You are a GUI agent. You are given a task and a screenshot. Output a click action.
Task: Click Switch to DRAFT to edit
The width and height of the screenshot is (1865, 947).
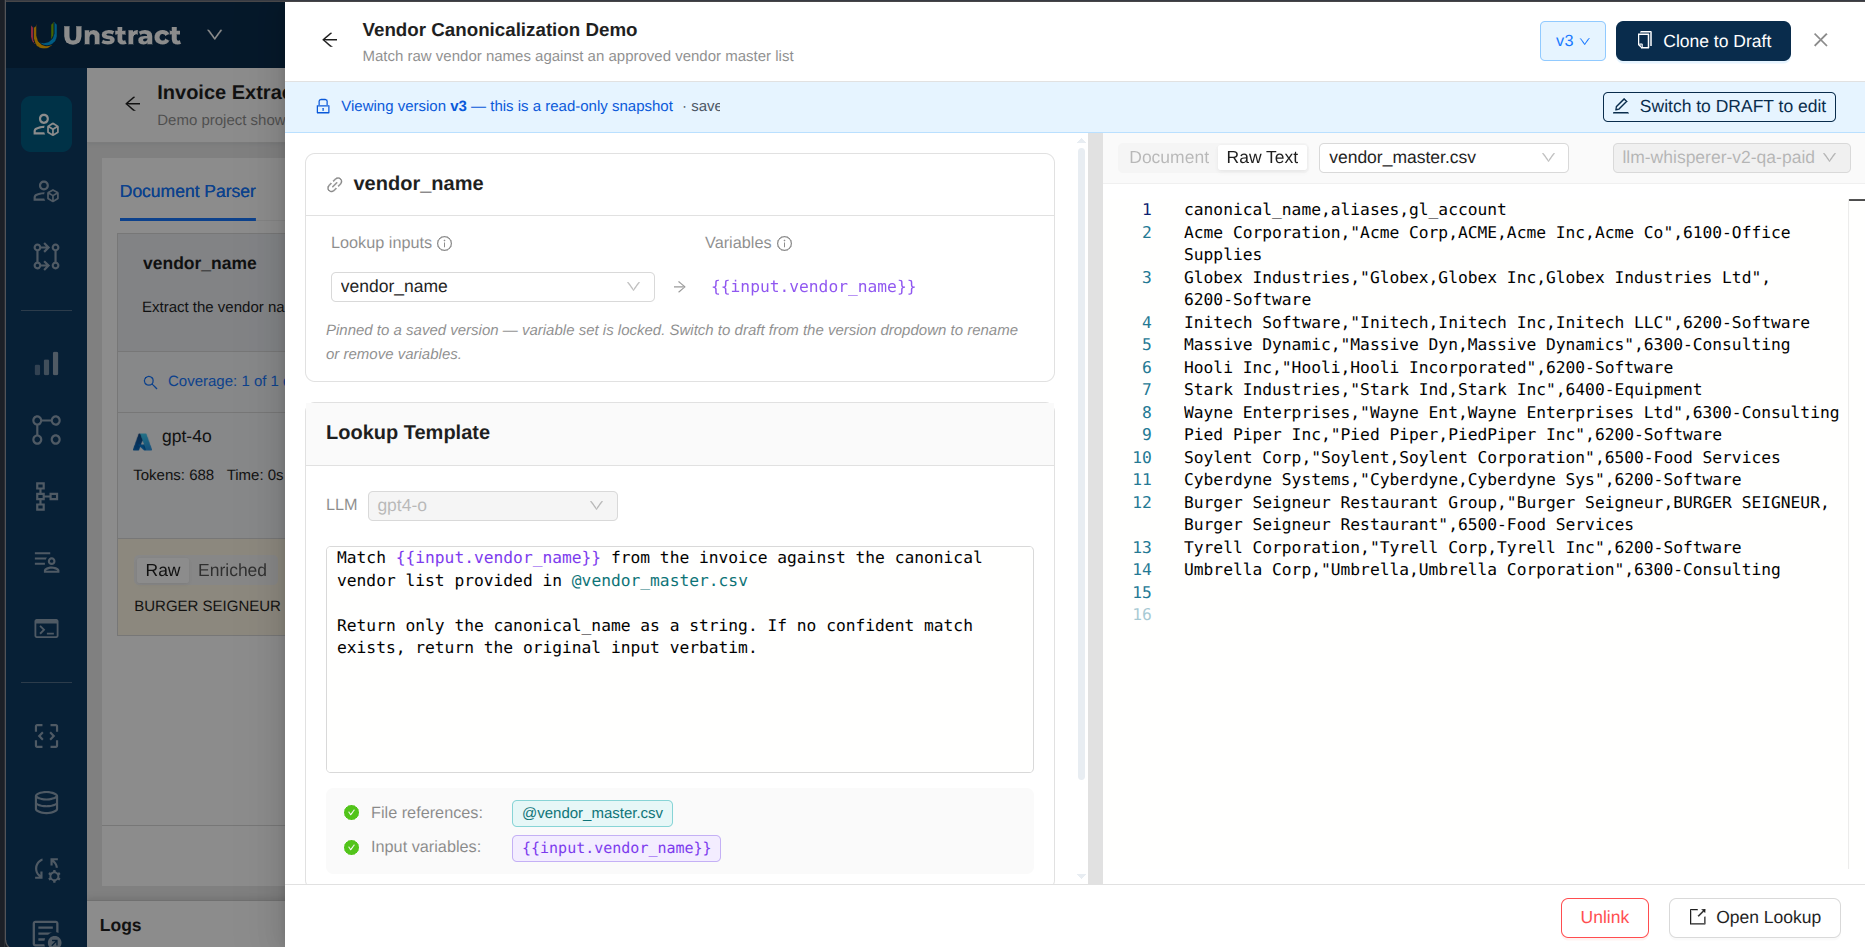click(x=1719, y=107)
